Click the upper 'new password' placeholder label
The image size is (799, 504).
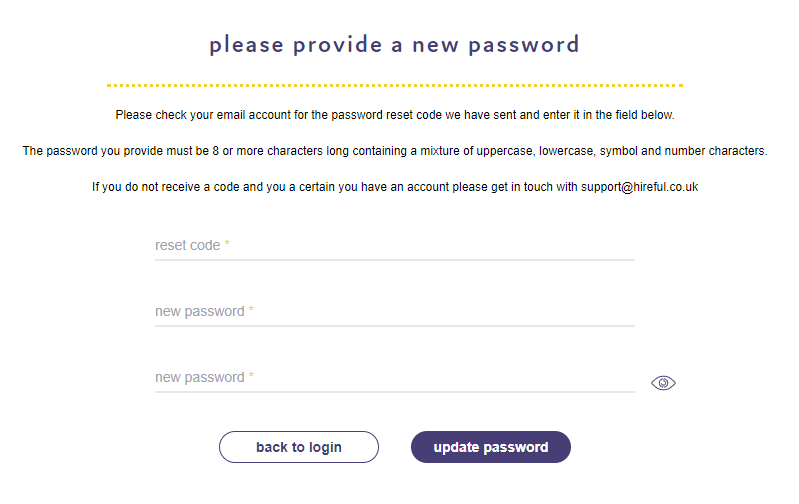[x=200, y=311]
